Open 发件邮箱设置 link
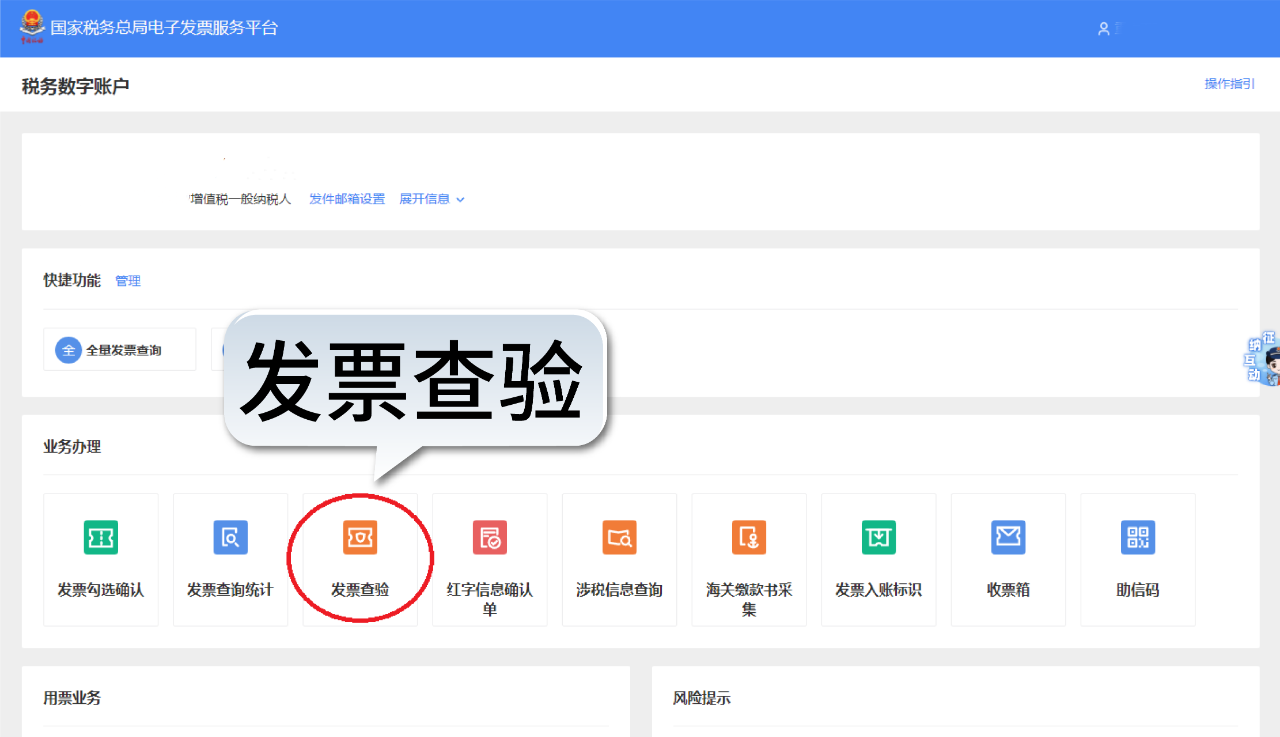Image resolution: width=1280 pixels, height=737 pixels. 347,199
